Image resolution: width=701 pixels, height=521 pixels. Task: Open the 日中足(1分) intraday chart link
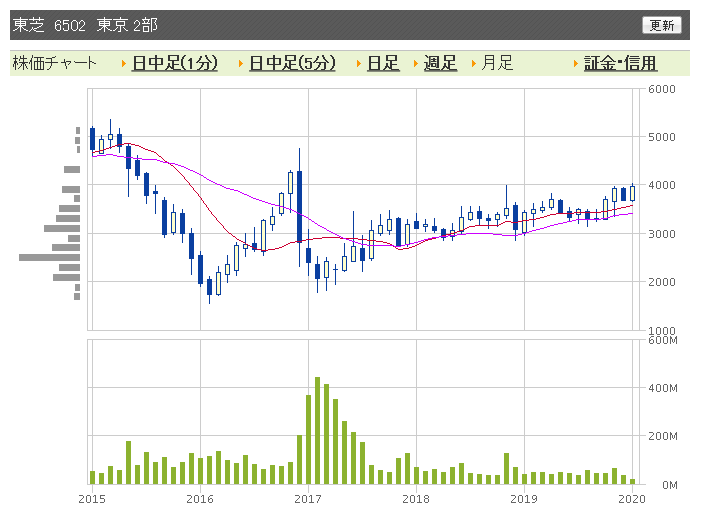click(x=175, y=63)
